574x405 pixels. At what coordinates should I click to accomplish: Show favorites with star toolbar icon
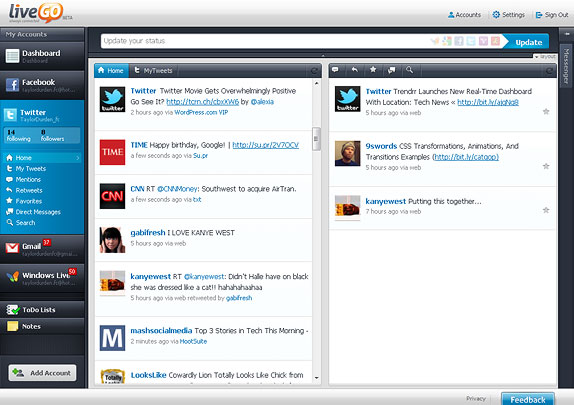373,70
